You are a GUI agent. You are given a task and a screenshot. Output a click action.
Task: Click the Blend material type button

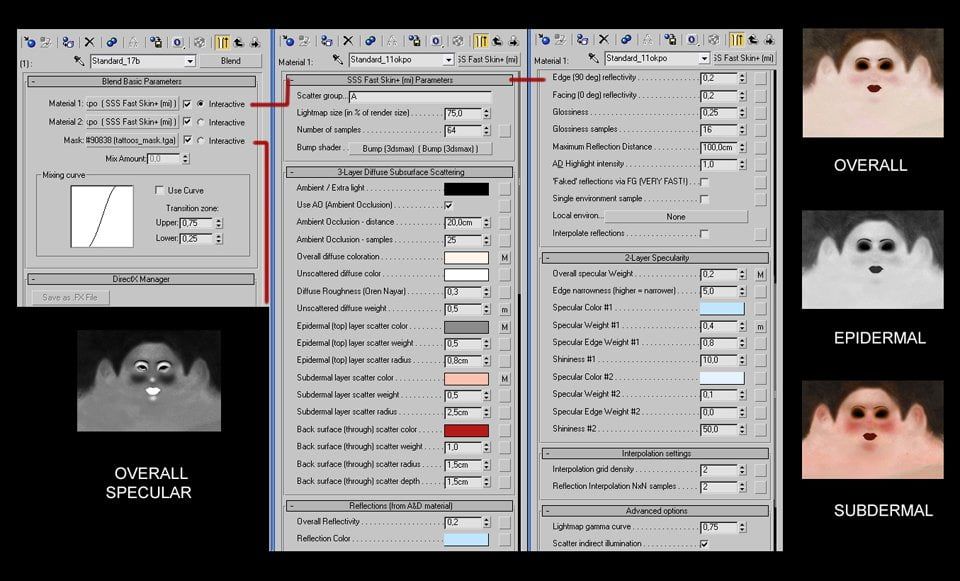coord(231,61)
